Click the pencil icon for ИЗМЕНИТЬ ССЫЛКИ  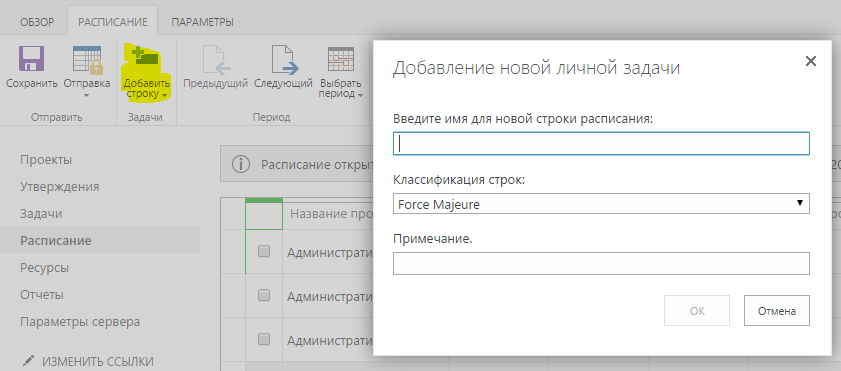(x=28, y=361)
